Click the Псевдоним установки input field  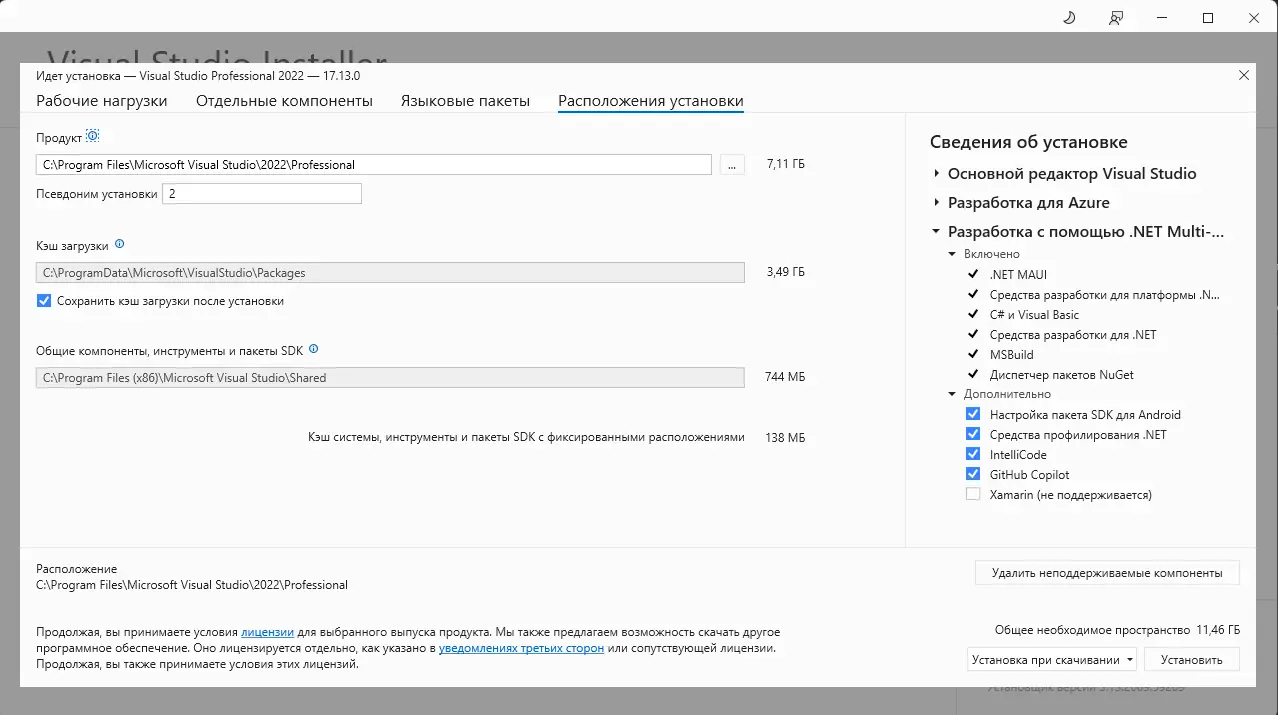(x=262, y=193)
